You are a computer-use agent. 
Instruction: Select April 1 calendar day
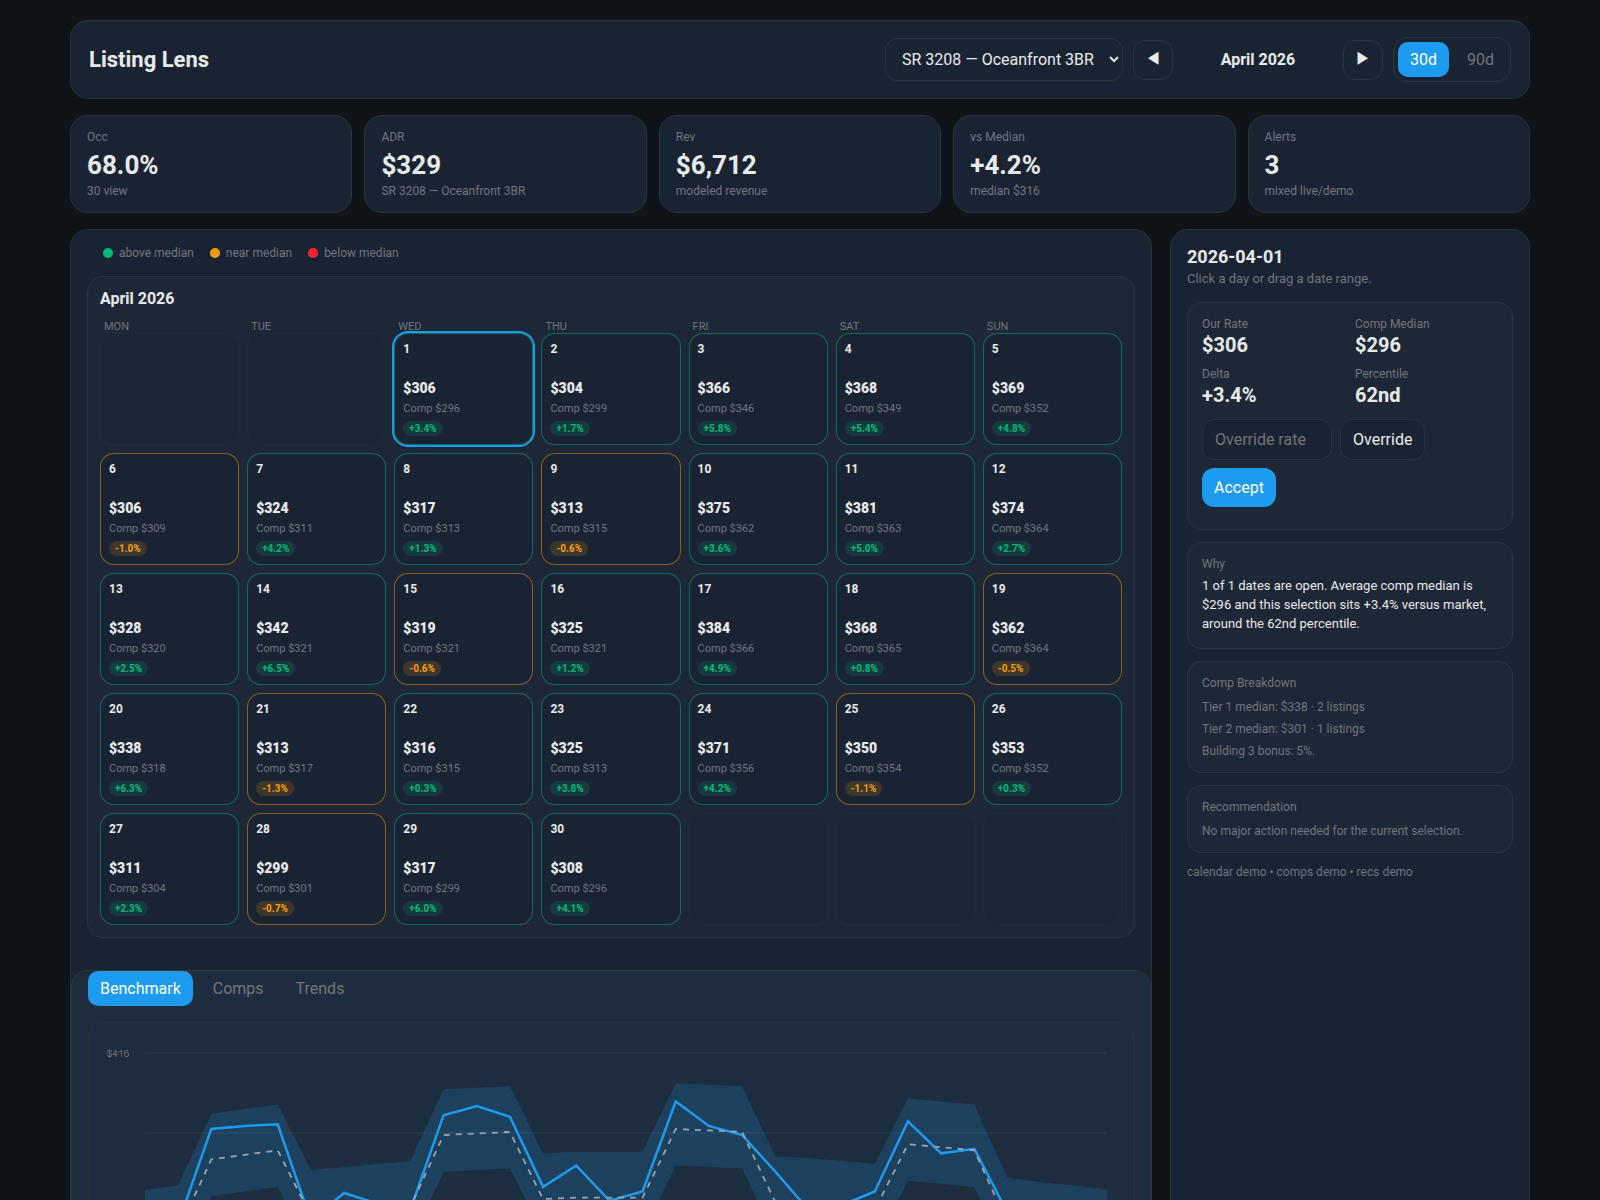pyautogui.click(x=463, y=389)
